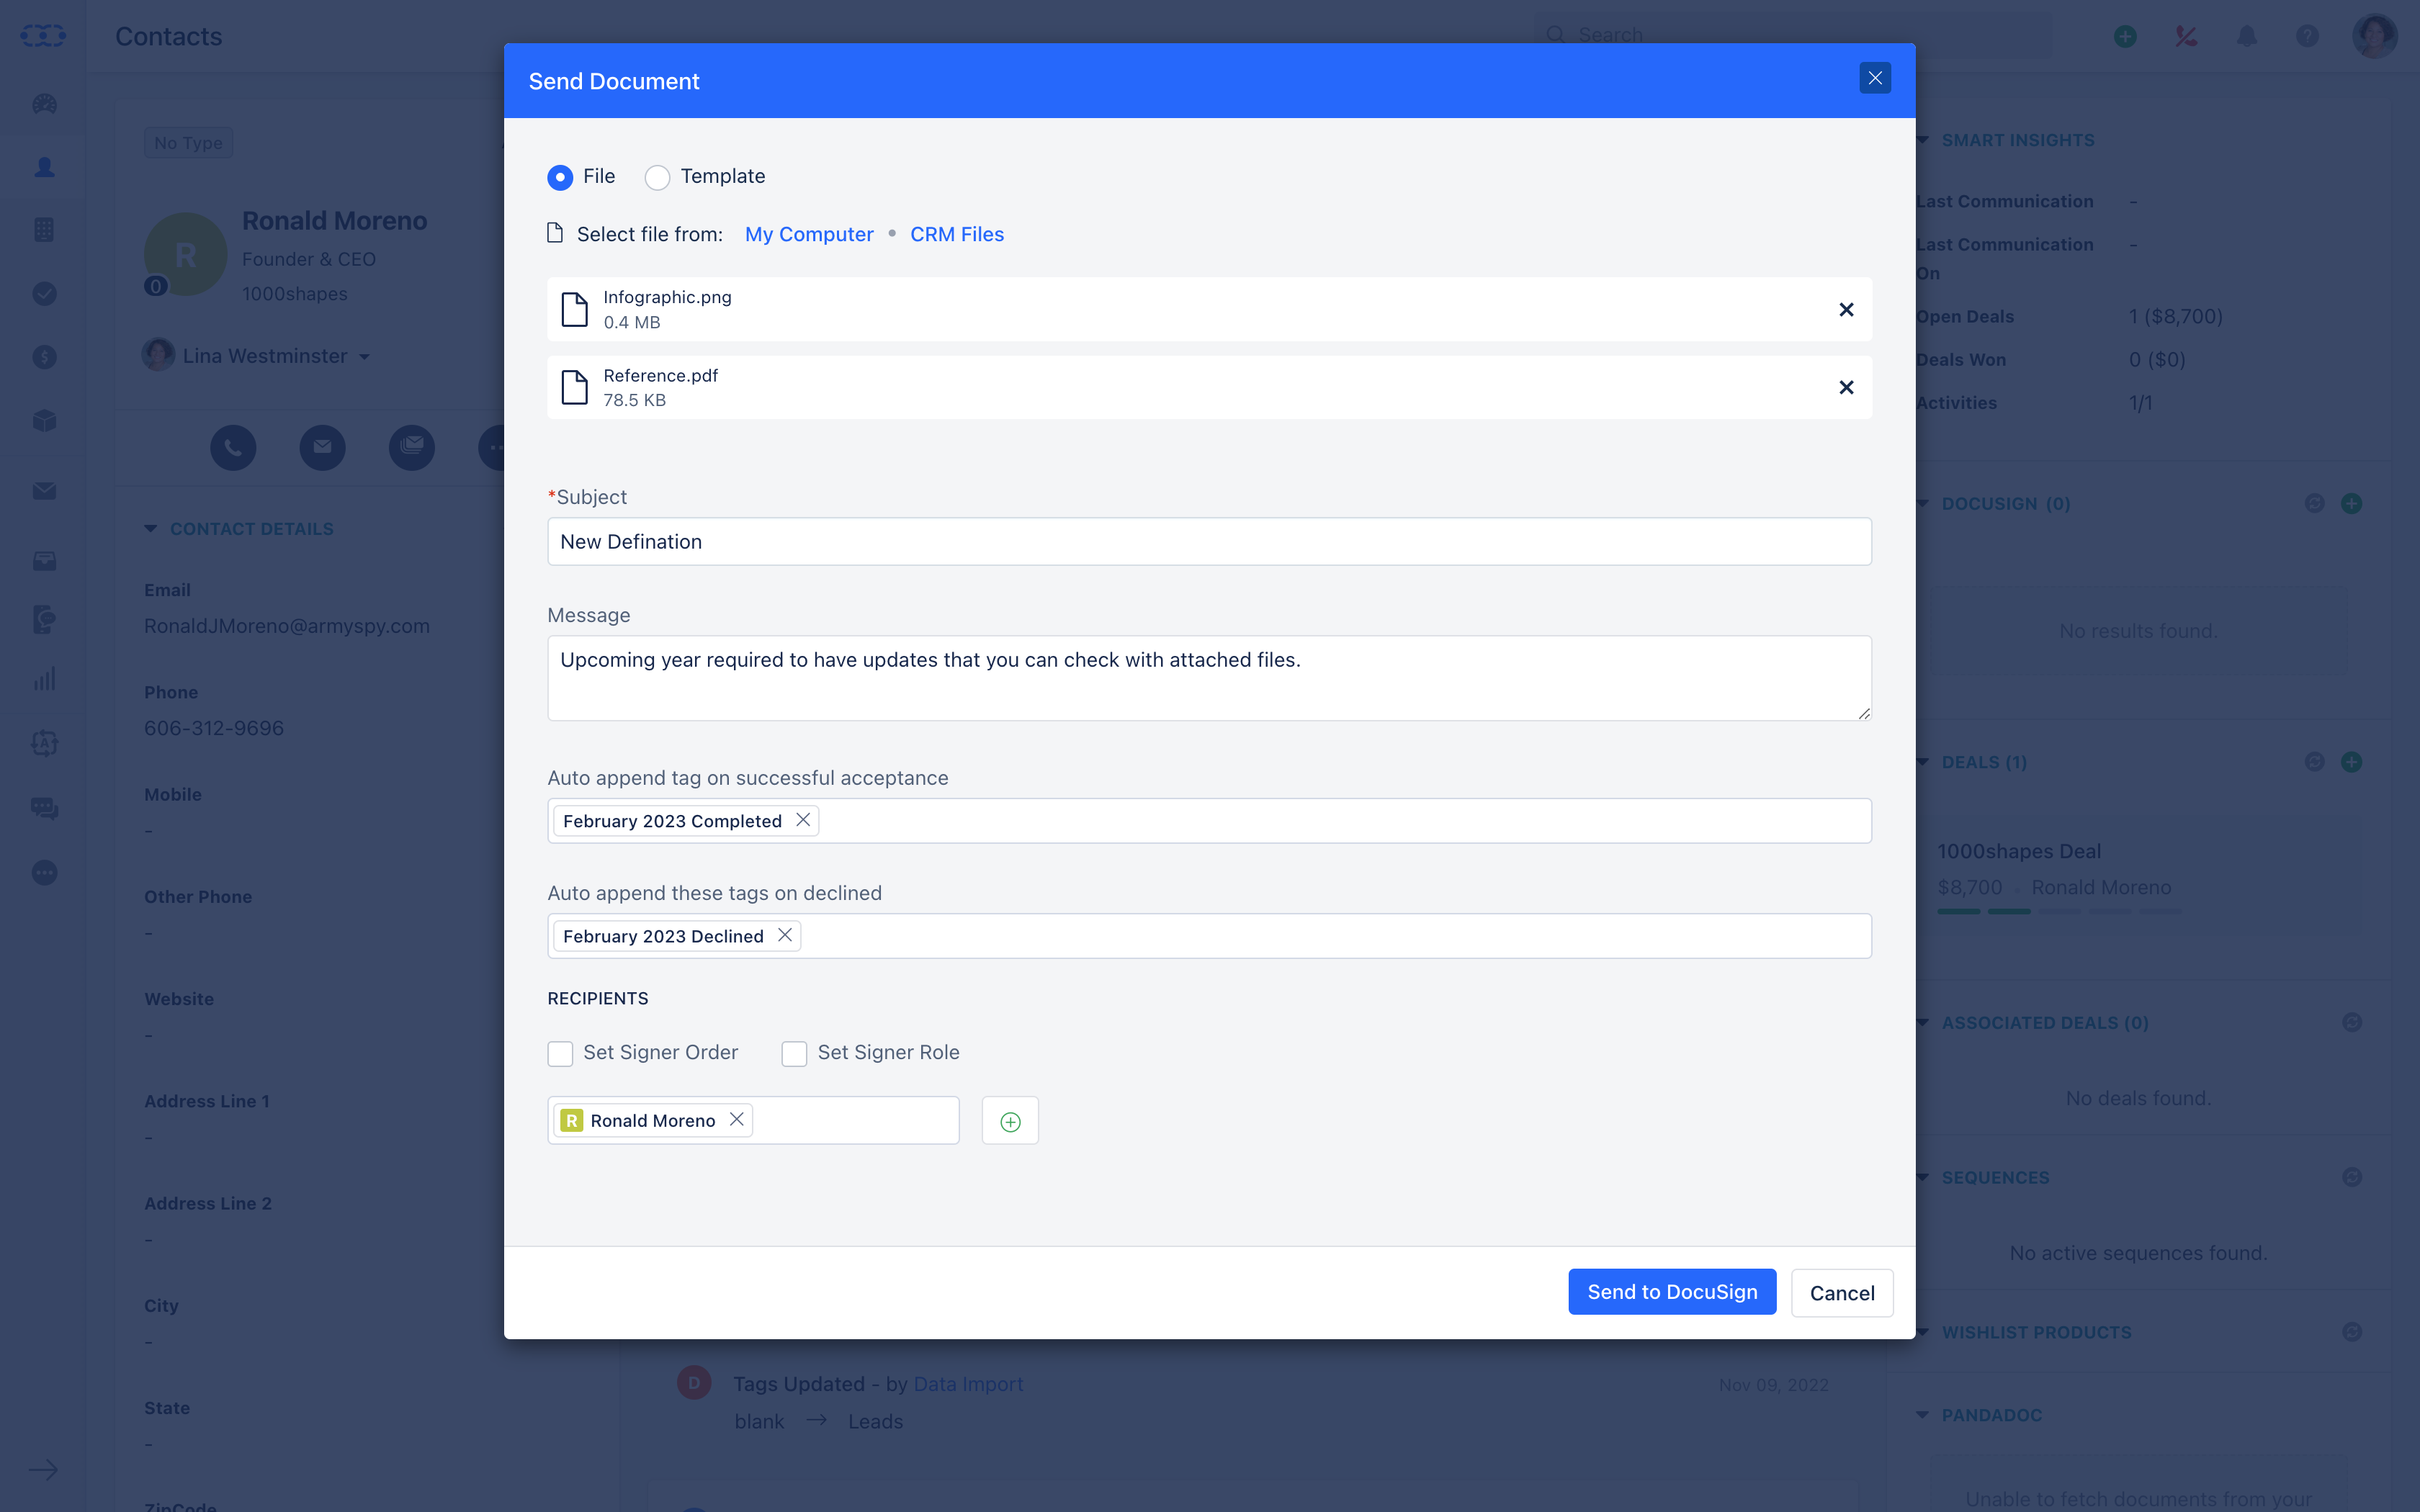2420x1512 pixels.
Task: Cancel the Send Document dialog
Action: (1842, 1293)
